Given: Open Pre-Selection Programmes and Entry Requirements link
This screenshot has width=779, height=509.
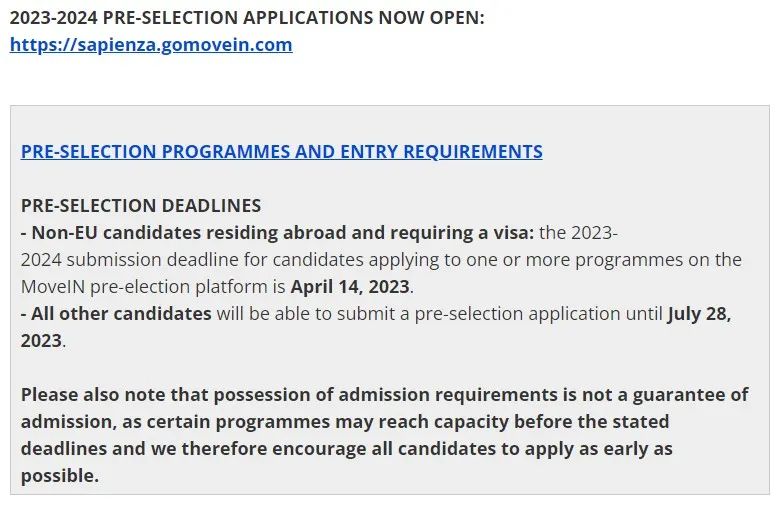Looking at the screenshot, I should [281, 151].
